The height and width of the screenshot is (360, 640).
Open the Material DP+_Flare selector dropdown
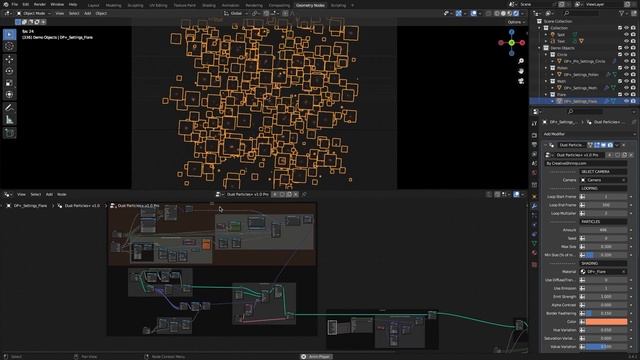(603, 272)
